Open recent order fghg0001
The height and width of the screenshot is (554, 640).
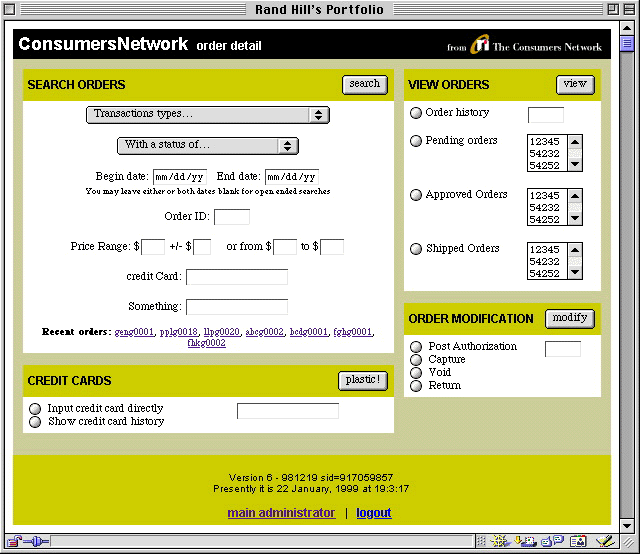(x=353, y=332)
